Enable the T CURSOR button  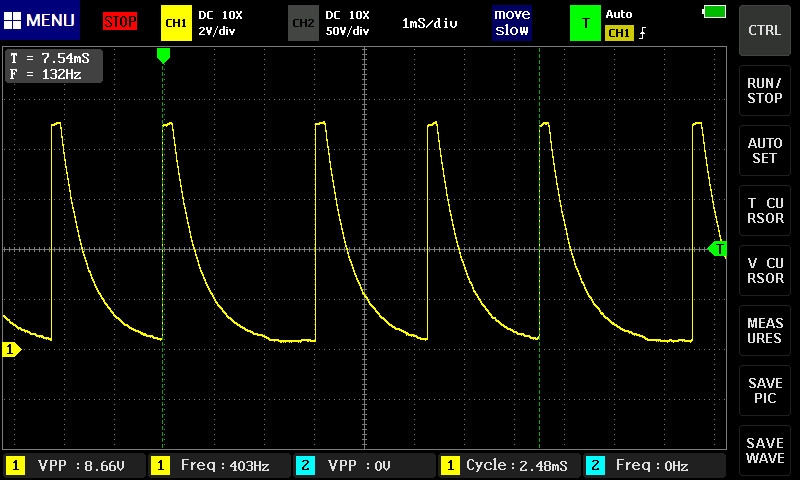764,210
